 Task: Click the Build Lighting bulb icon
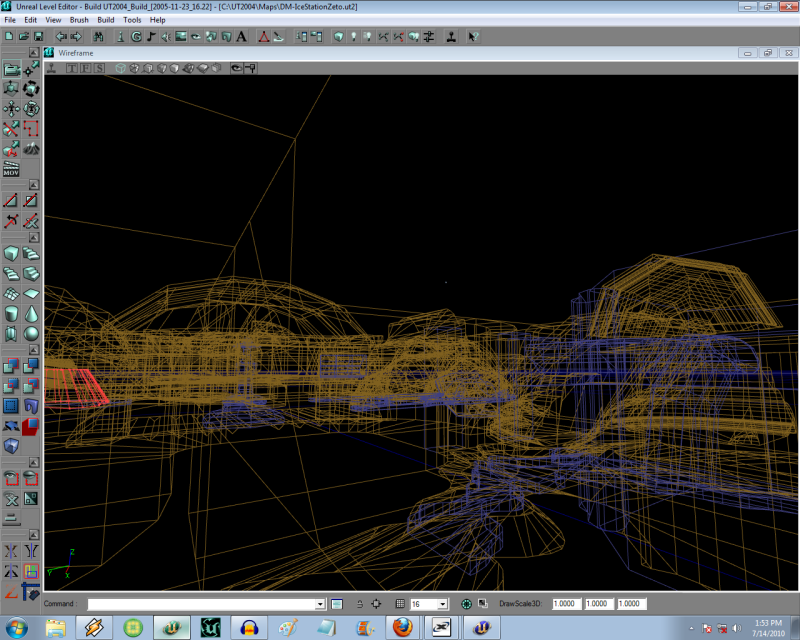353,37
